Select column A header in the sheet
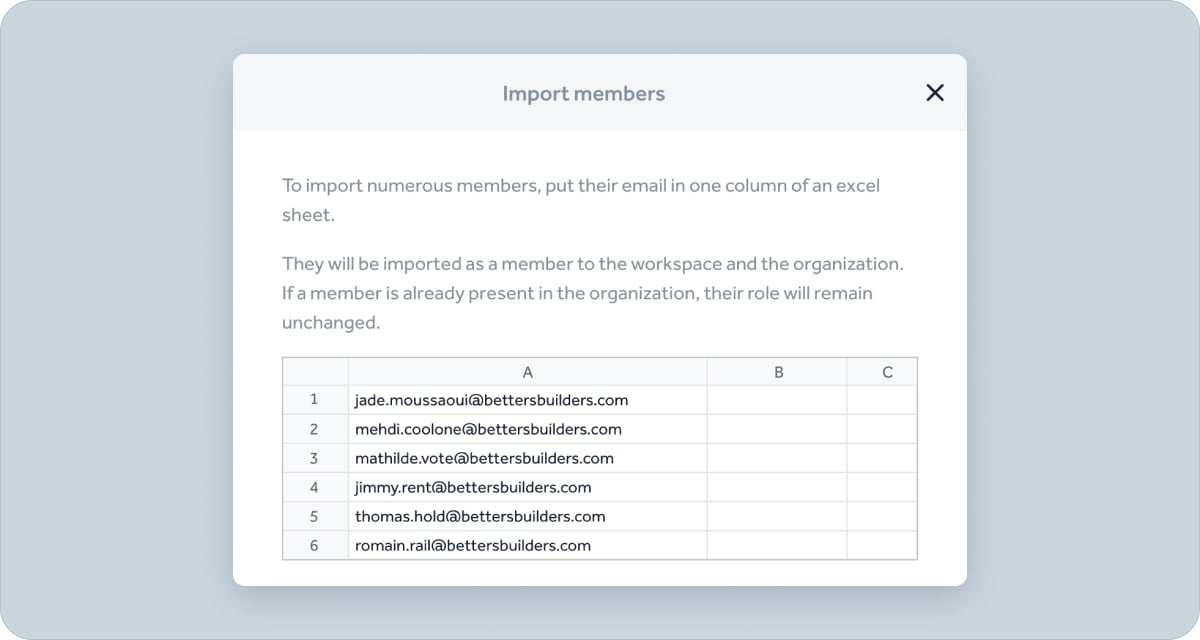Image resolution: width=1200 pixels, height=640 pixels. click(527, 372)
